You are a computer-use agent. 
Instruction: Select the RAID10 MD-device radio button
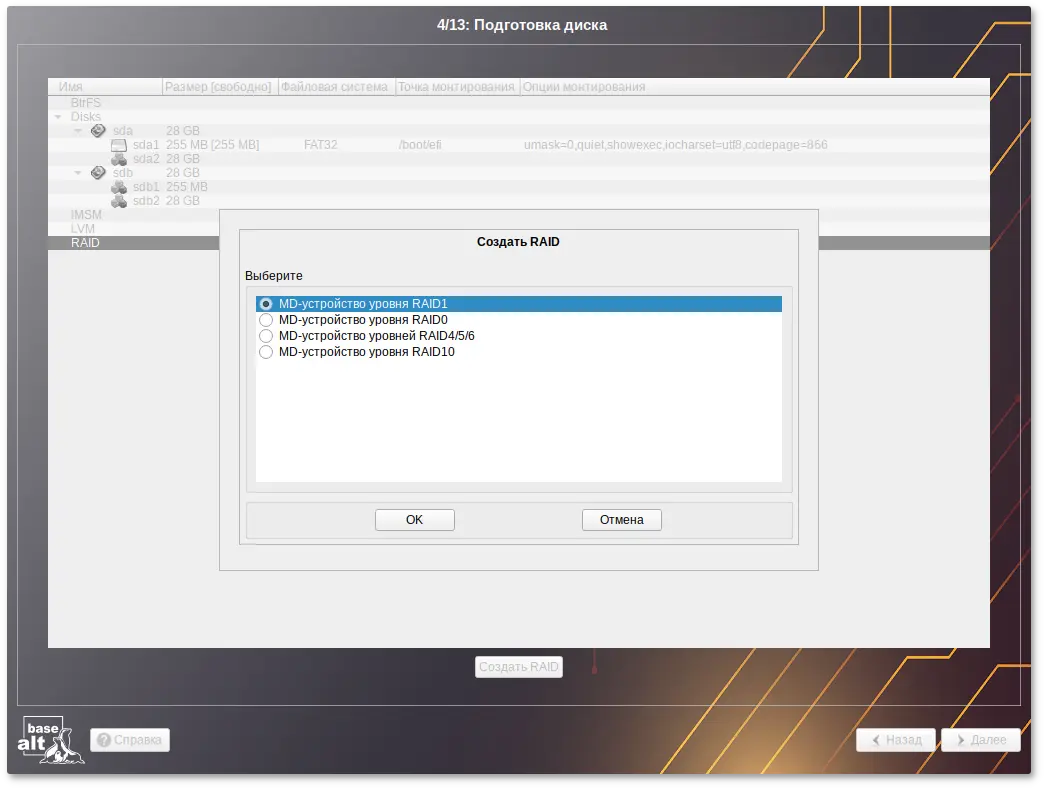266,352
